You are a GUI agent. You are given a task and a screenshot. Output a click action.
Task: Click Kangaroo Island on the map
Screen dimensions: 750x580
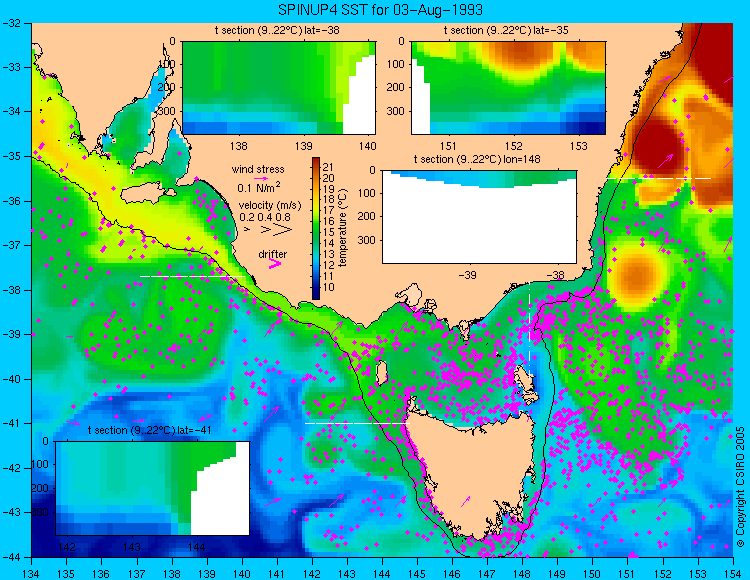point(146,195)
